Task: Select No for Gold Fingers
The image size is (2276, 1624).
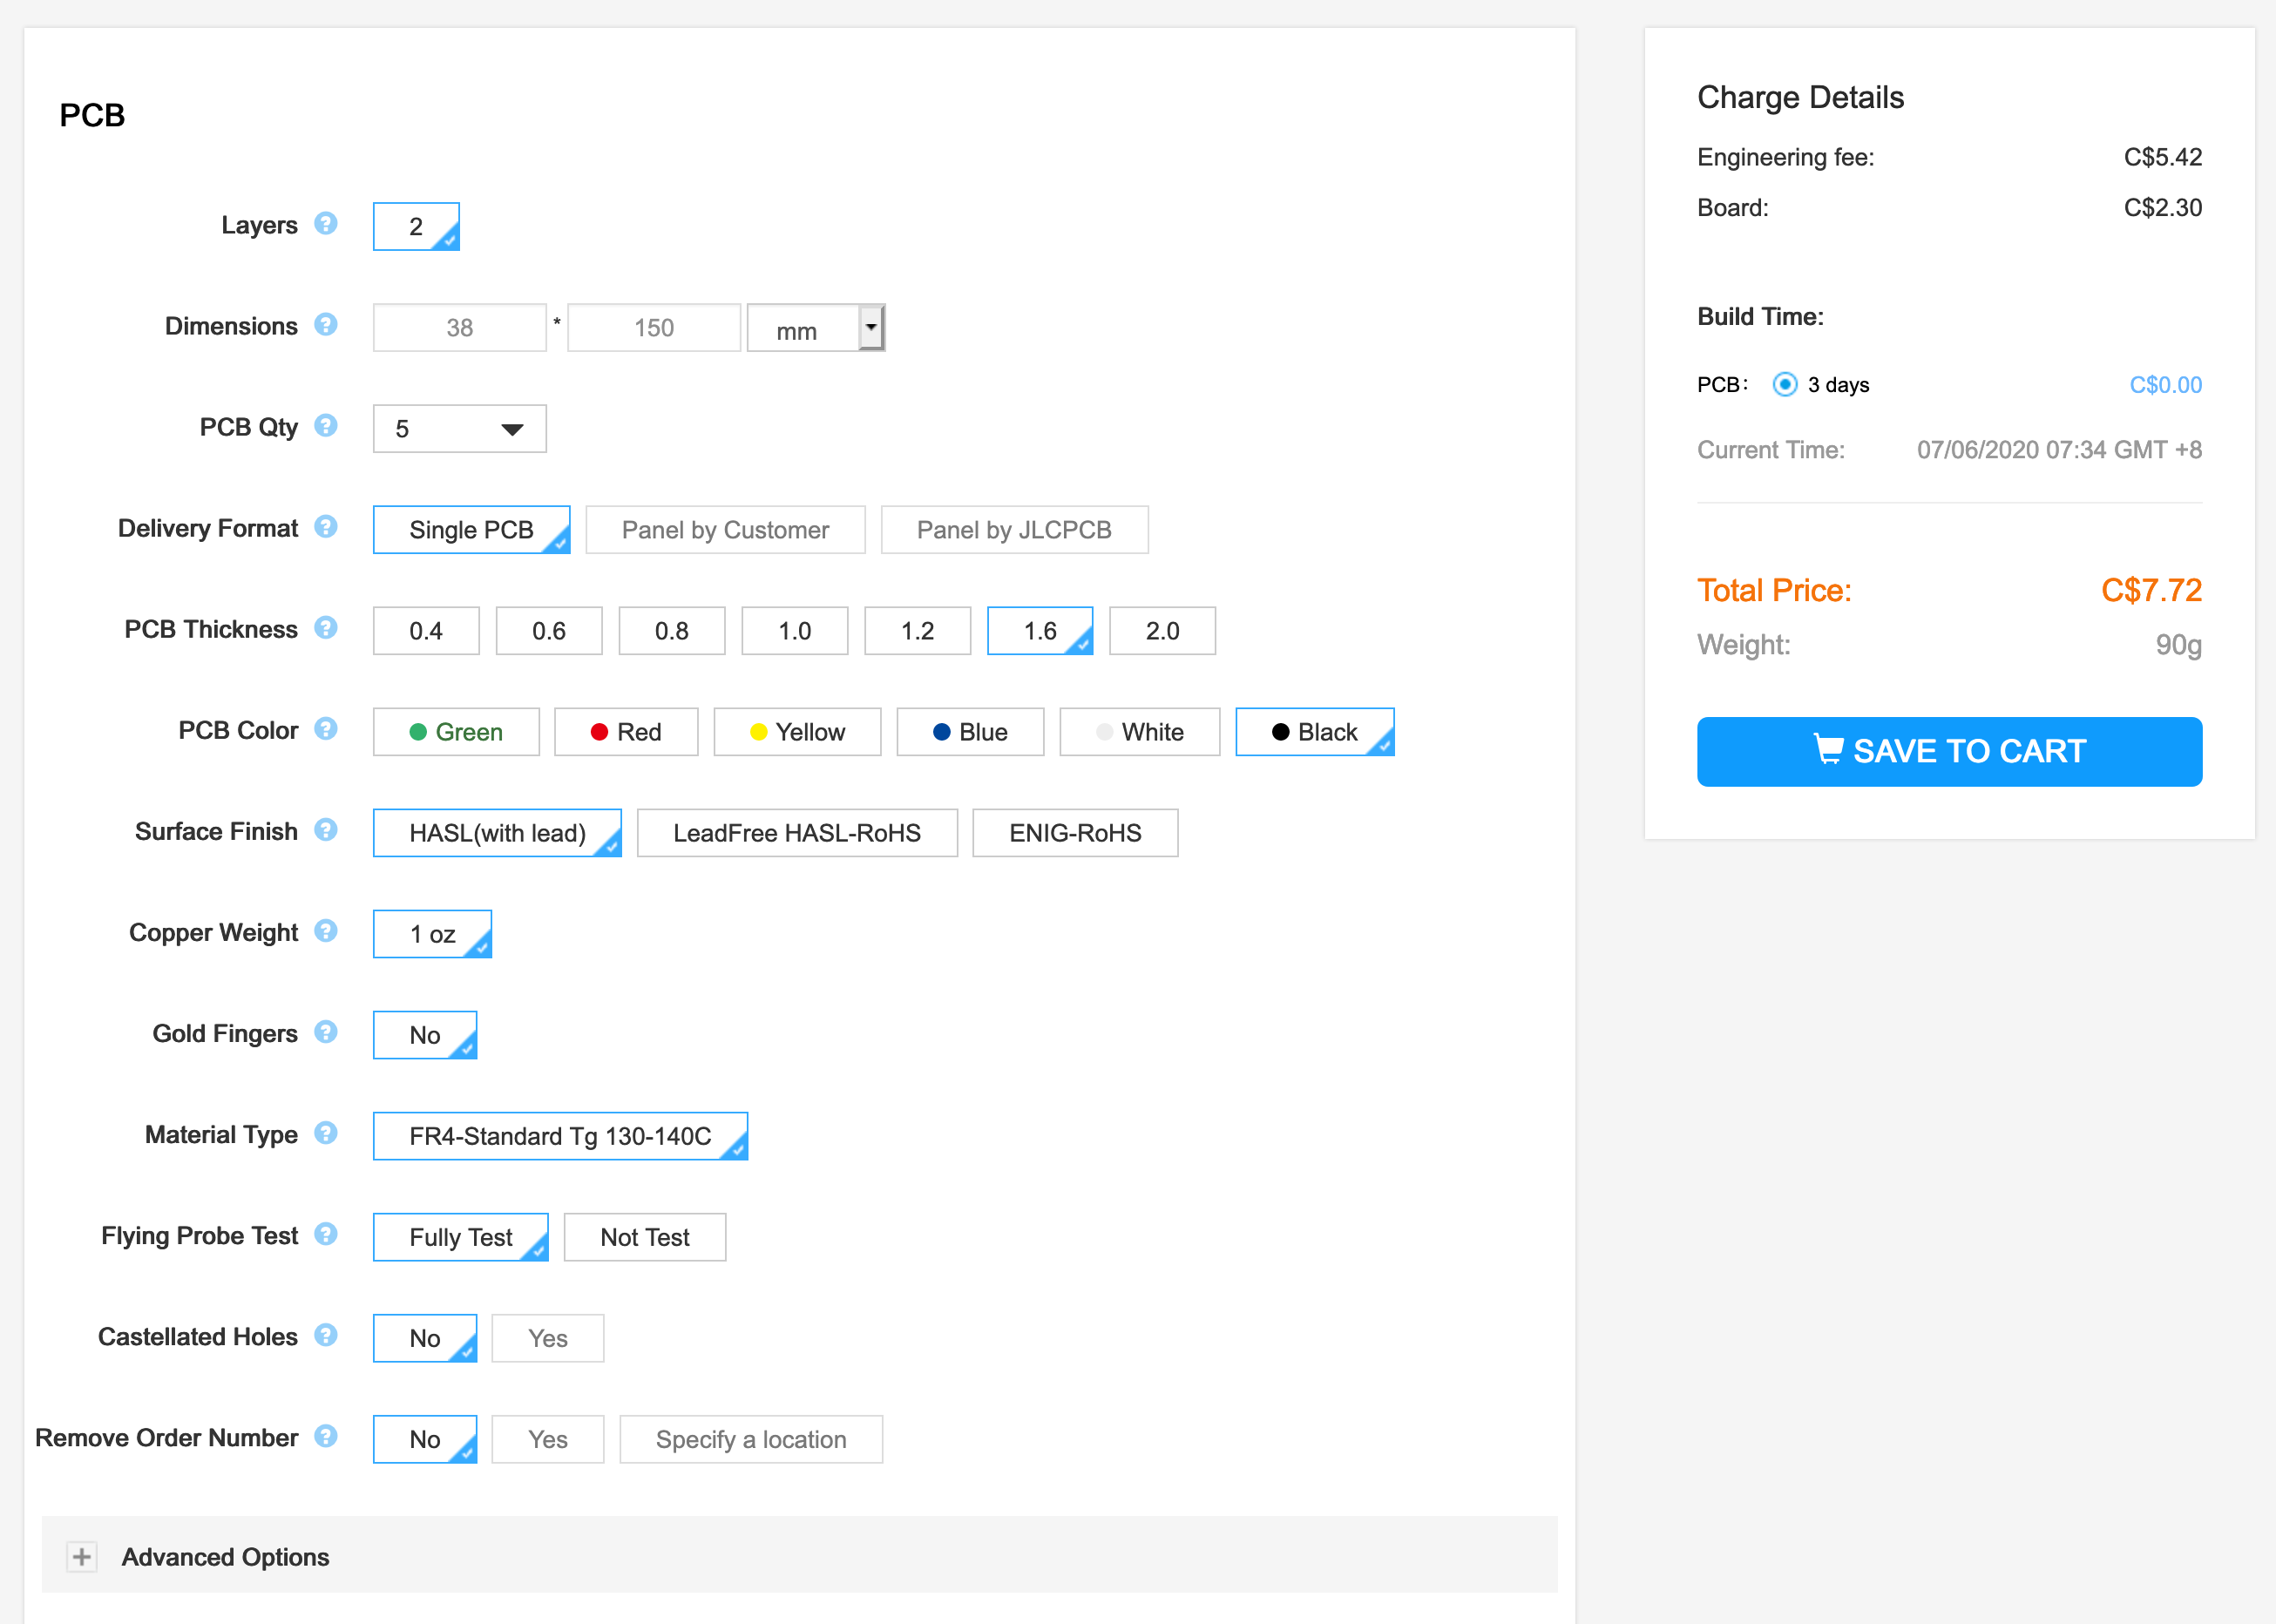Action: coord(425,1035)
